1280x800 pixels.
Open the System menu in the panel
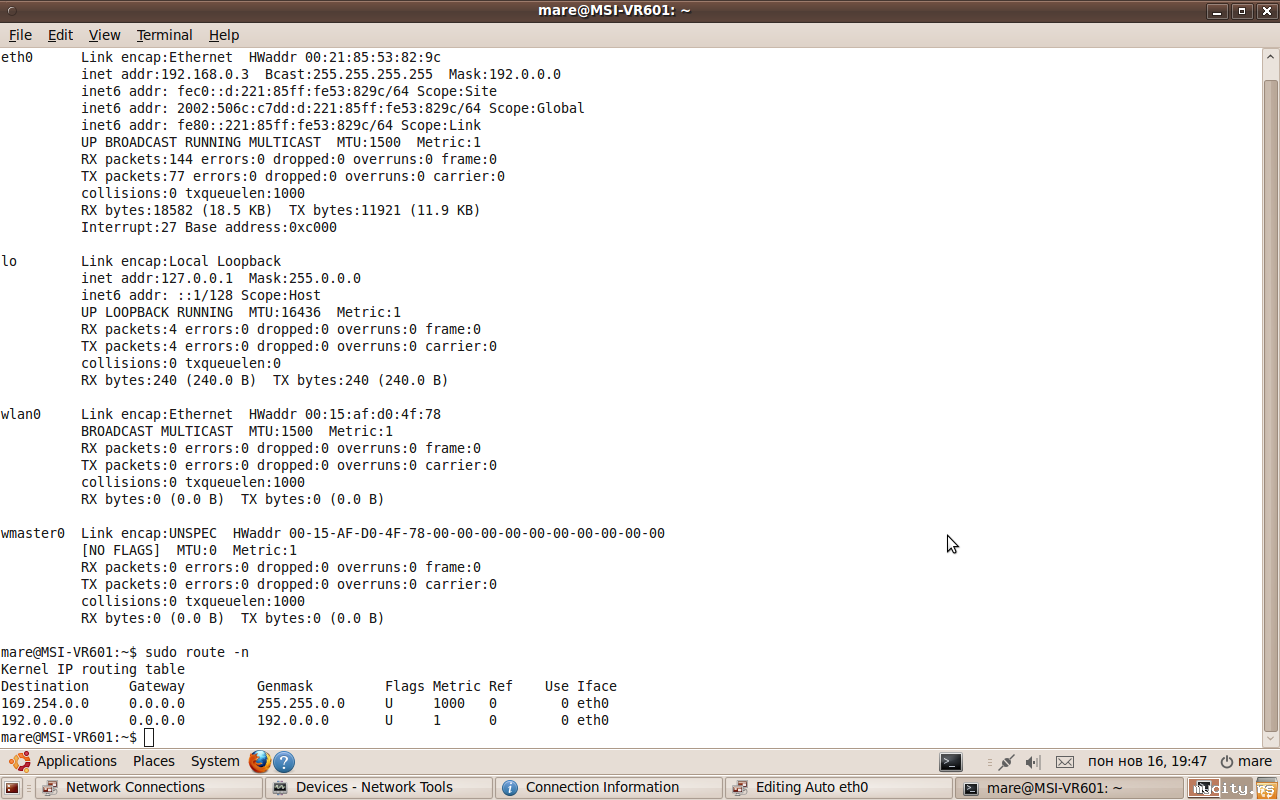(x=215, y=761)
